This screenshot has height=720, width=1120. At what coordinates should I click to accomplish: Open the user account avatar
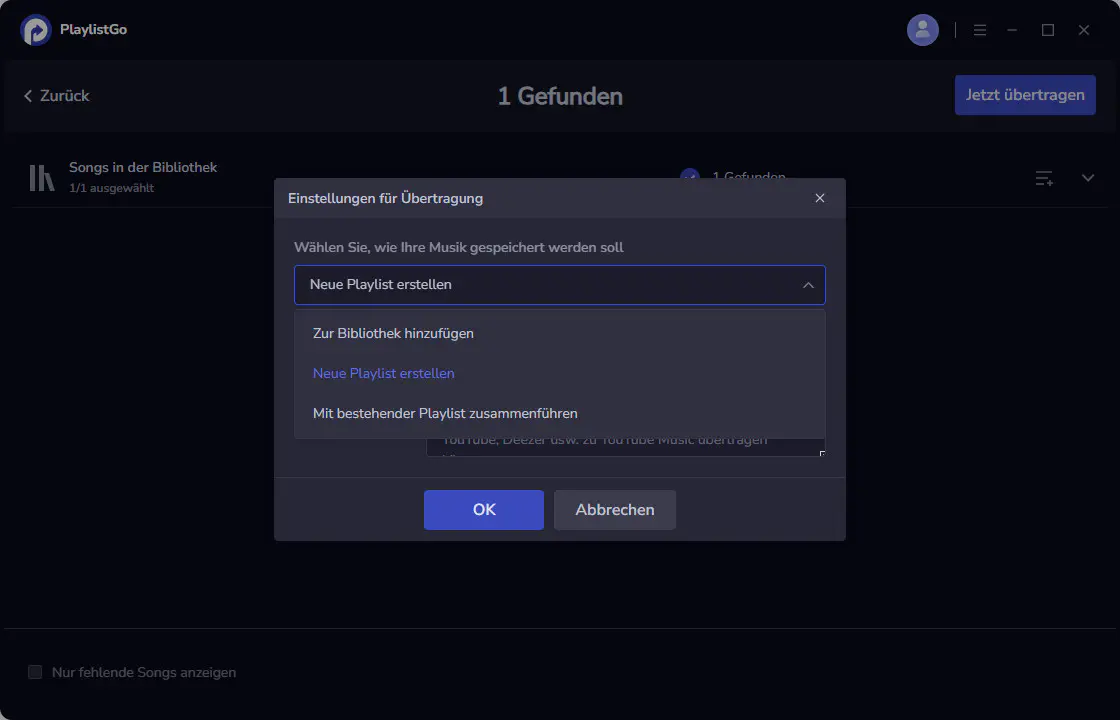point(922,30)
